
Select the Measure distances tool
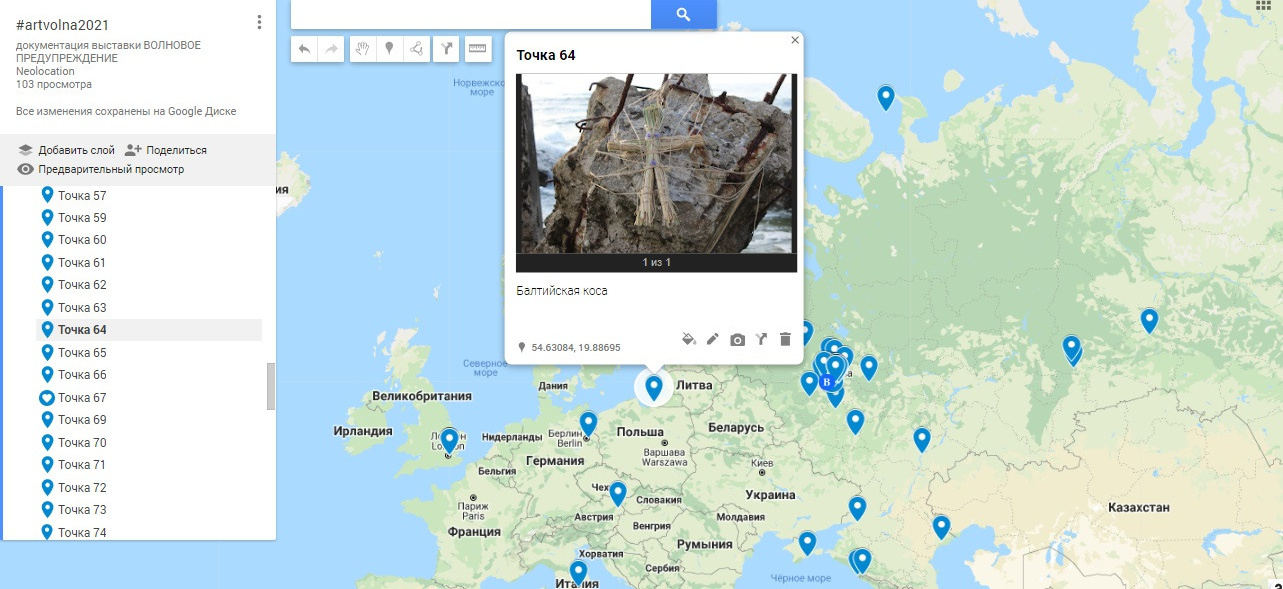click(477, 48)
